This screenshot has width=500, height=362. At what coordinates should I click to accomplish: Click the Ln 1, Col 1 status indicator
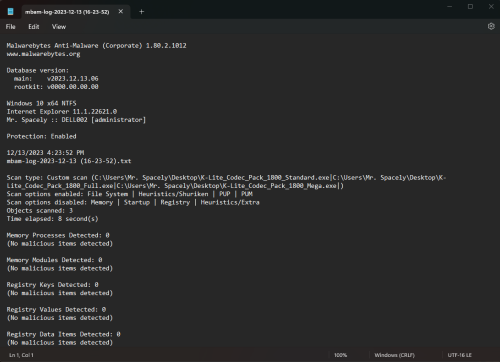(x=21, y=355)
